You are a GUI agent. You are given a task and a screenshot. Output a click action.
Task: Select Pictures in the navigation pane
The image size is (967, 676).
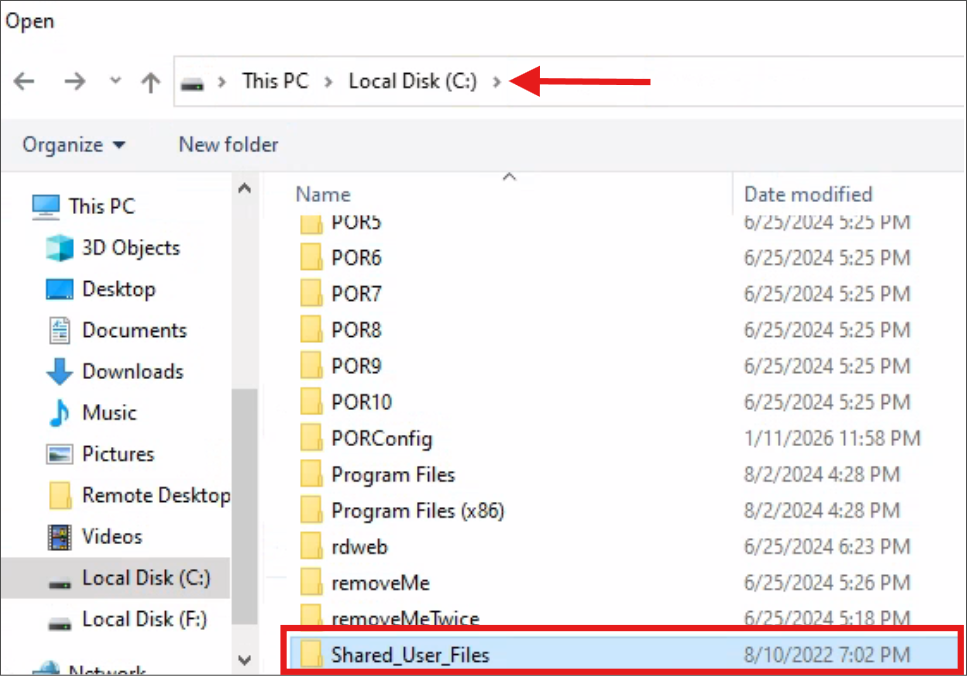click(x=117, y=454)
